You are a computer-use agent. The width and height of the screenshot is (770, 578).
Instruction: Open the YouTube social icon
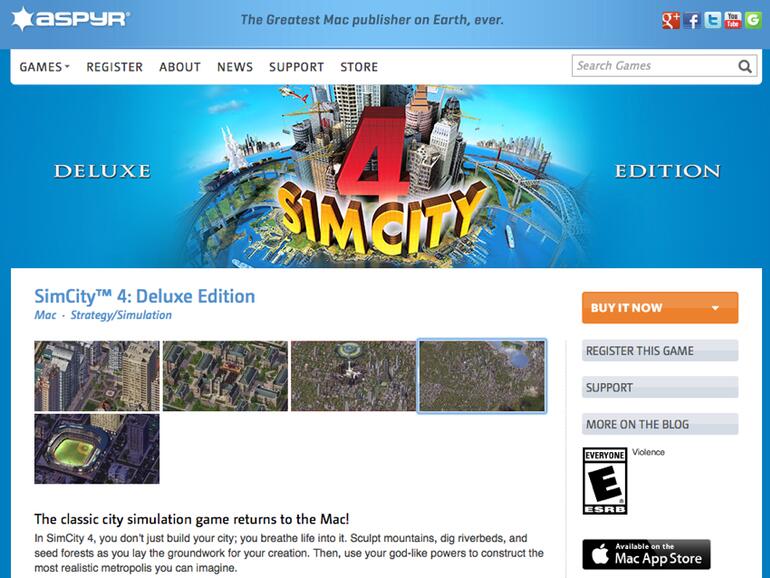[733, 20]
